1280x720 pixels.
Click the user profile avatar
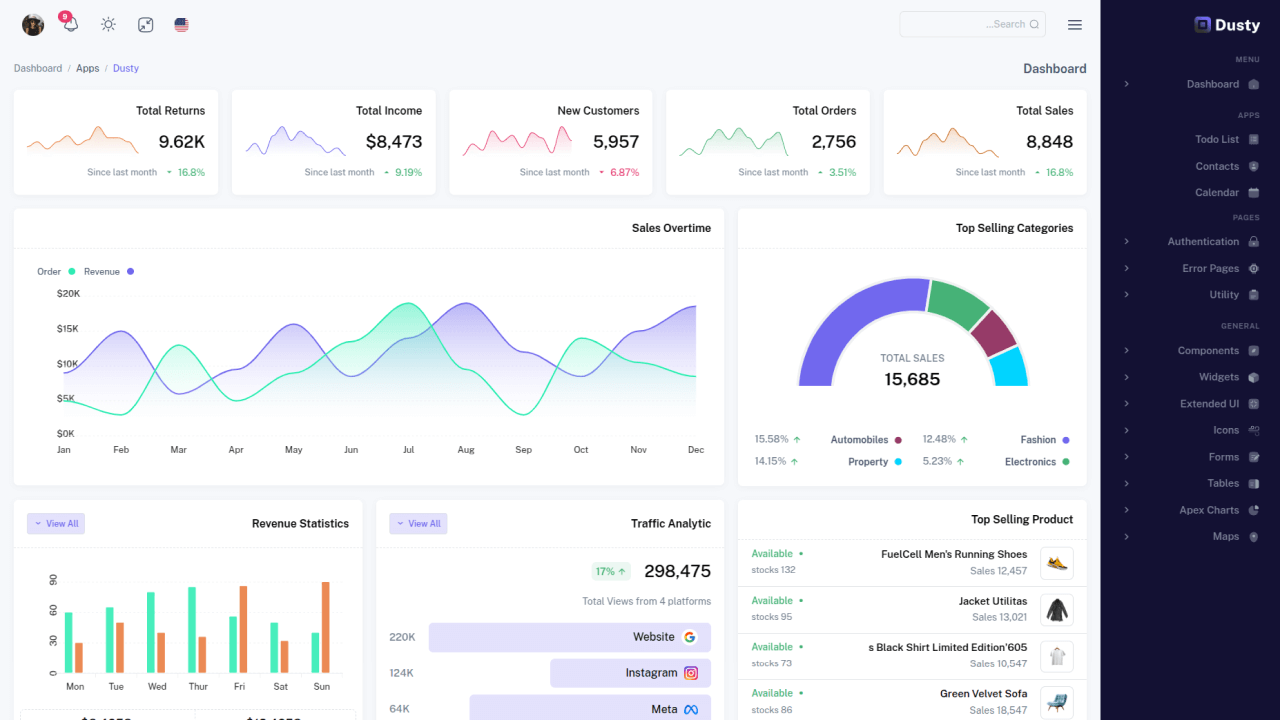[33, 25]
